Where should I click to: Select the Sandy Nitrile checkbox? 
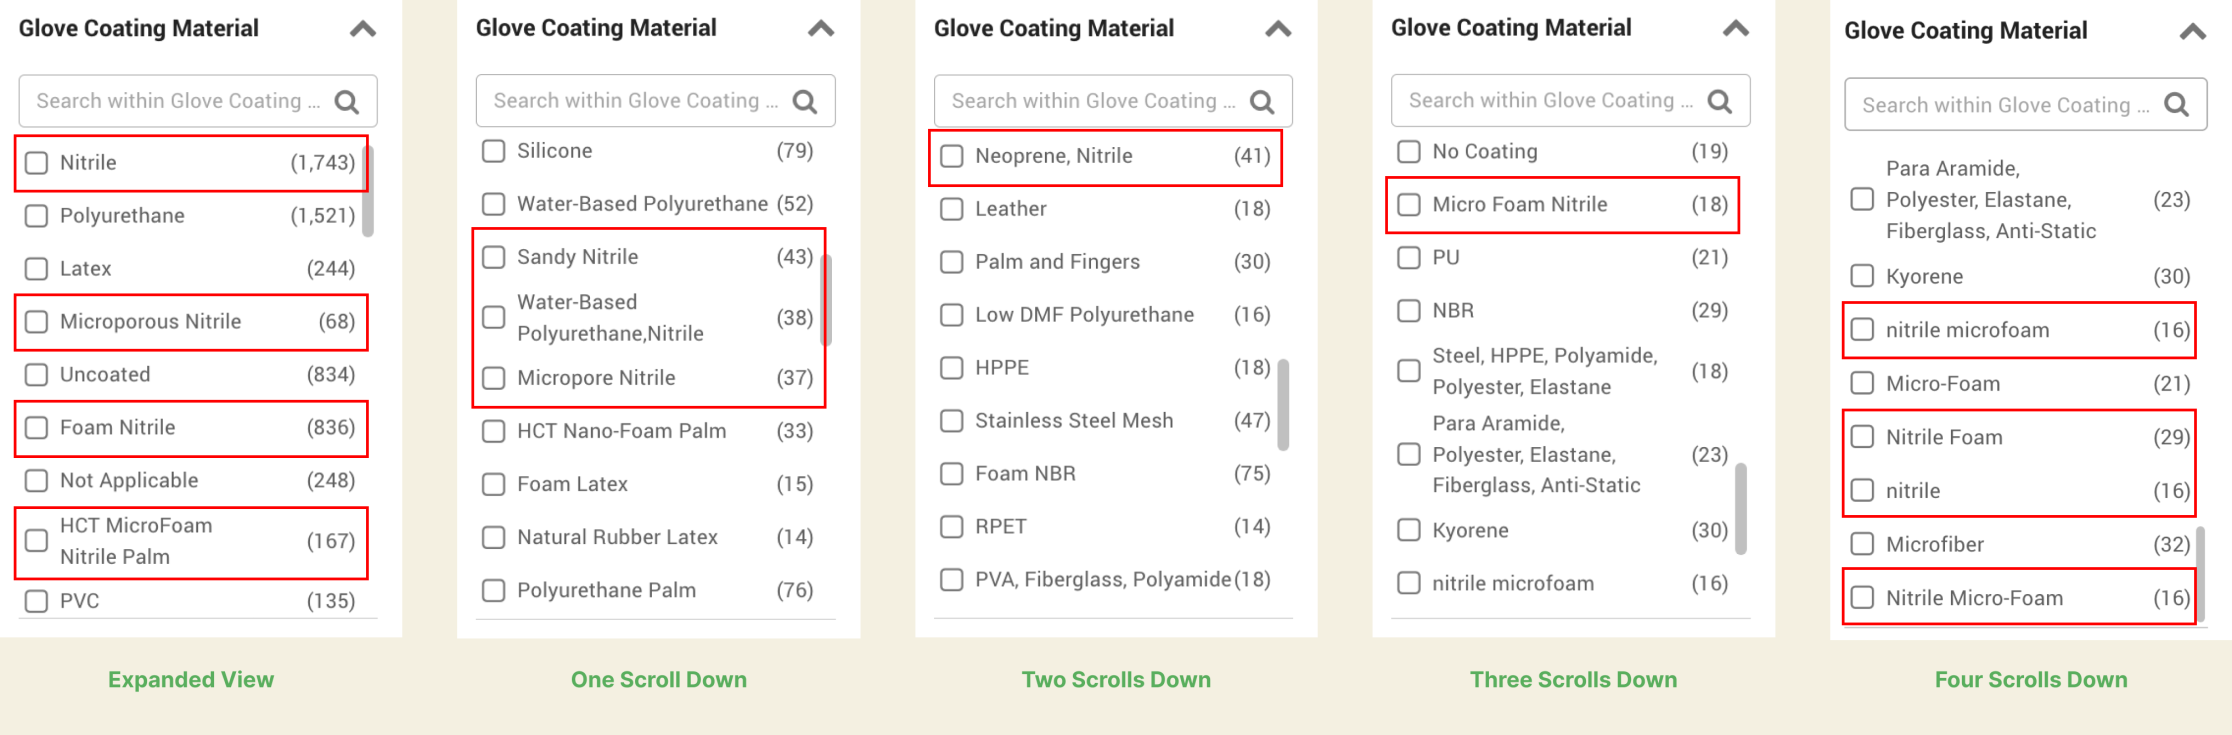(x=493, y=257)
